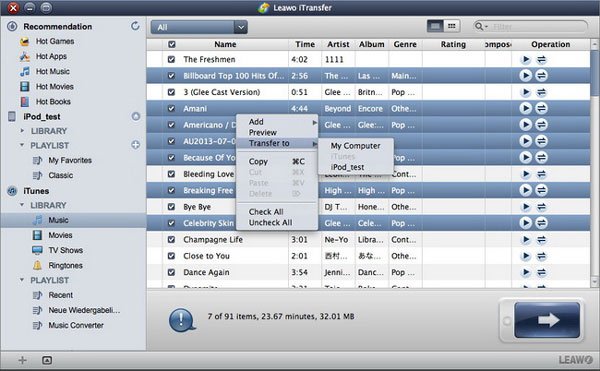Click transfer icon in Amani row

541,108
